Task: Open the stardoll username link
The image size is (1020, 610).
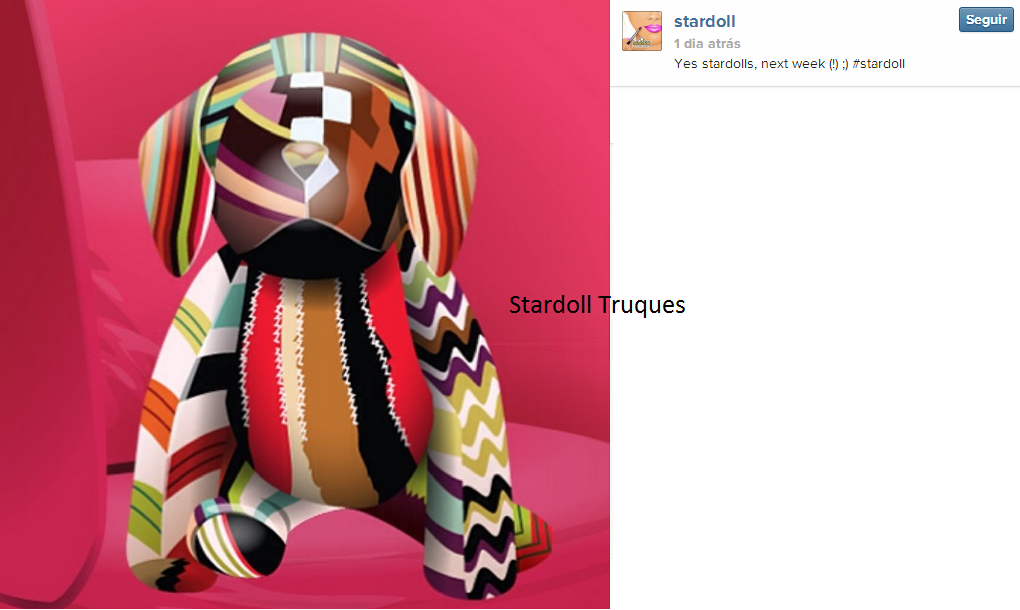Action: (x=705, y=21)
